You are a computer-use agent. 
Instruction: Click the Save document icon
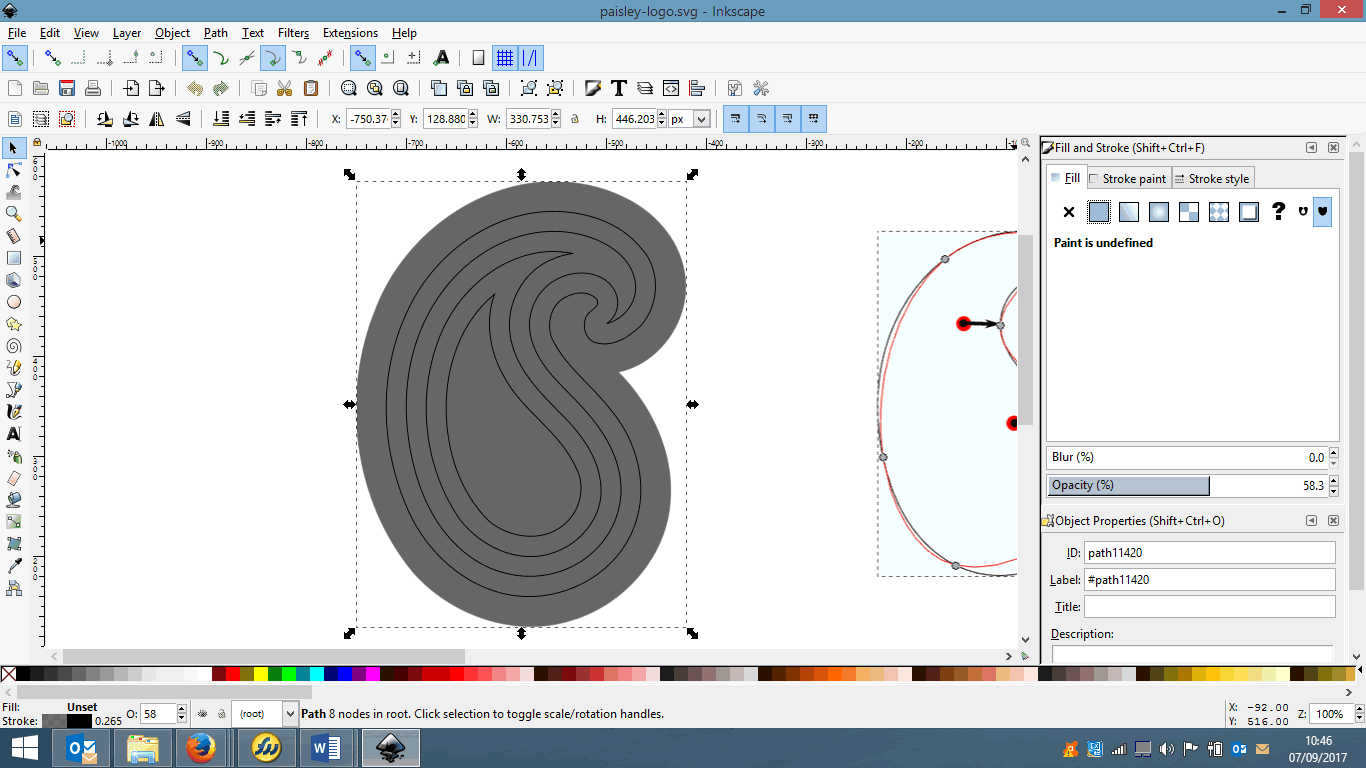pyautogui.click(x=67, y=88)
